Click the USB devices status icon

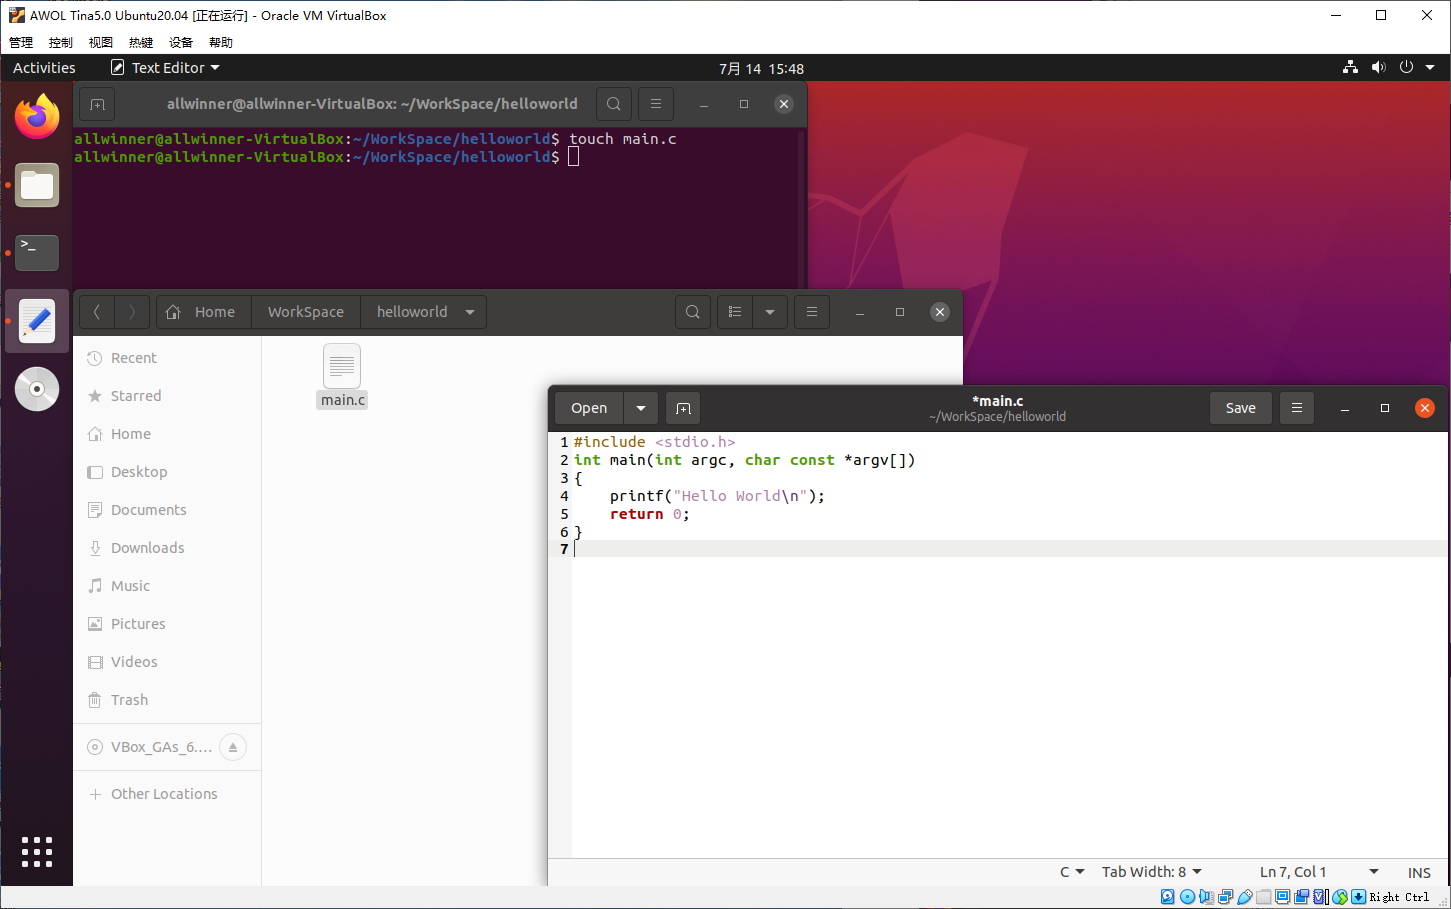pos(1244,896)
